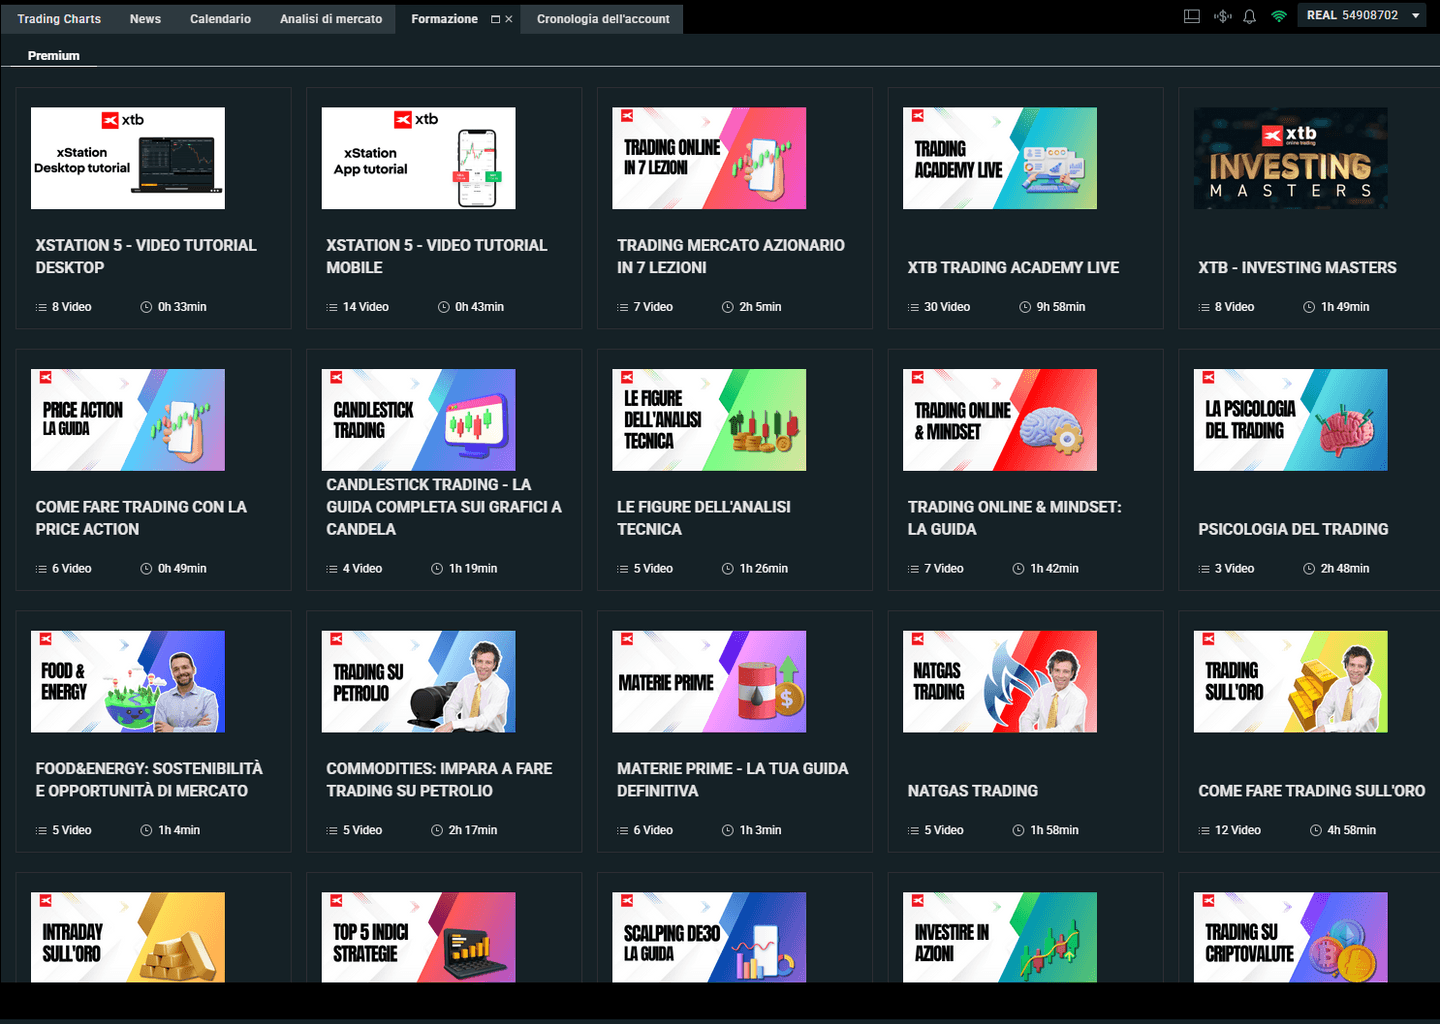Click the clock icon beside 2h 48min
1440x1024 pixels.
(x=1309, y=569)
